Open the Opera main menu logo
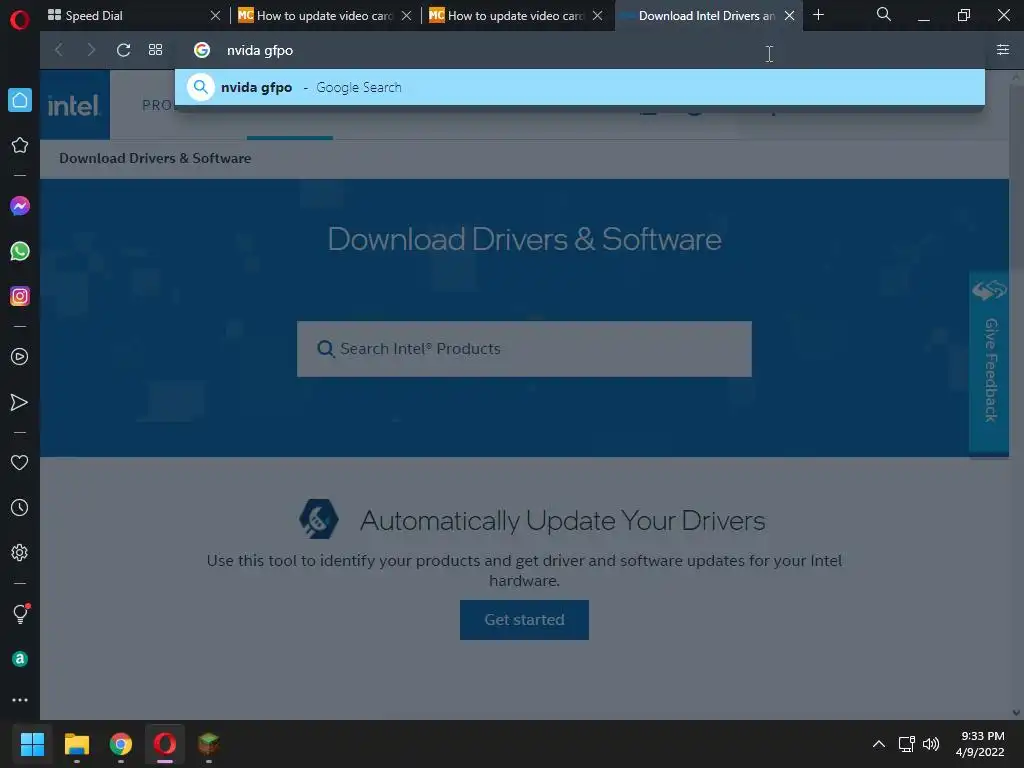The height and width of the screenshot is (768, 1024). (x=20, y=20)
